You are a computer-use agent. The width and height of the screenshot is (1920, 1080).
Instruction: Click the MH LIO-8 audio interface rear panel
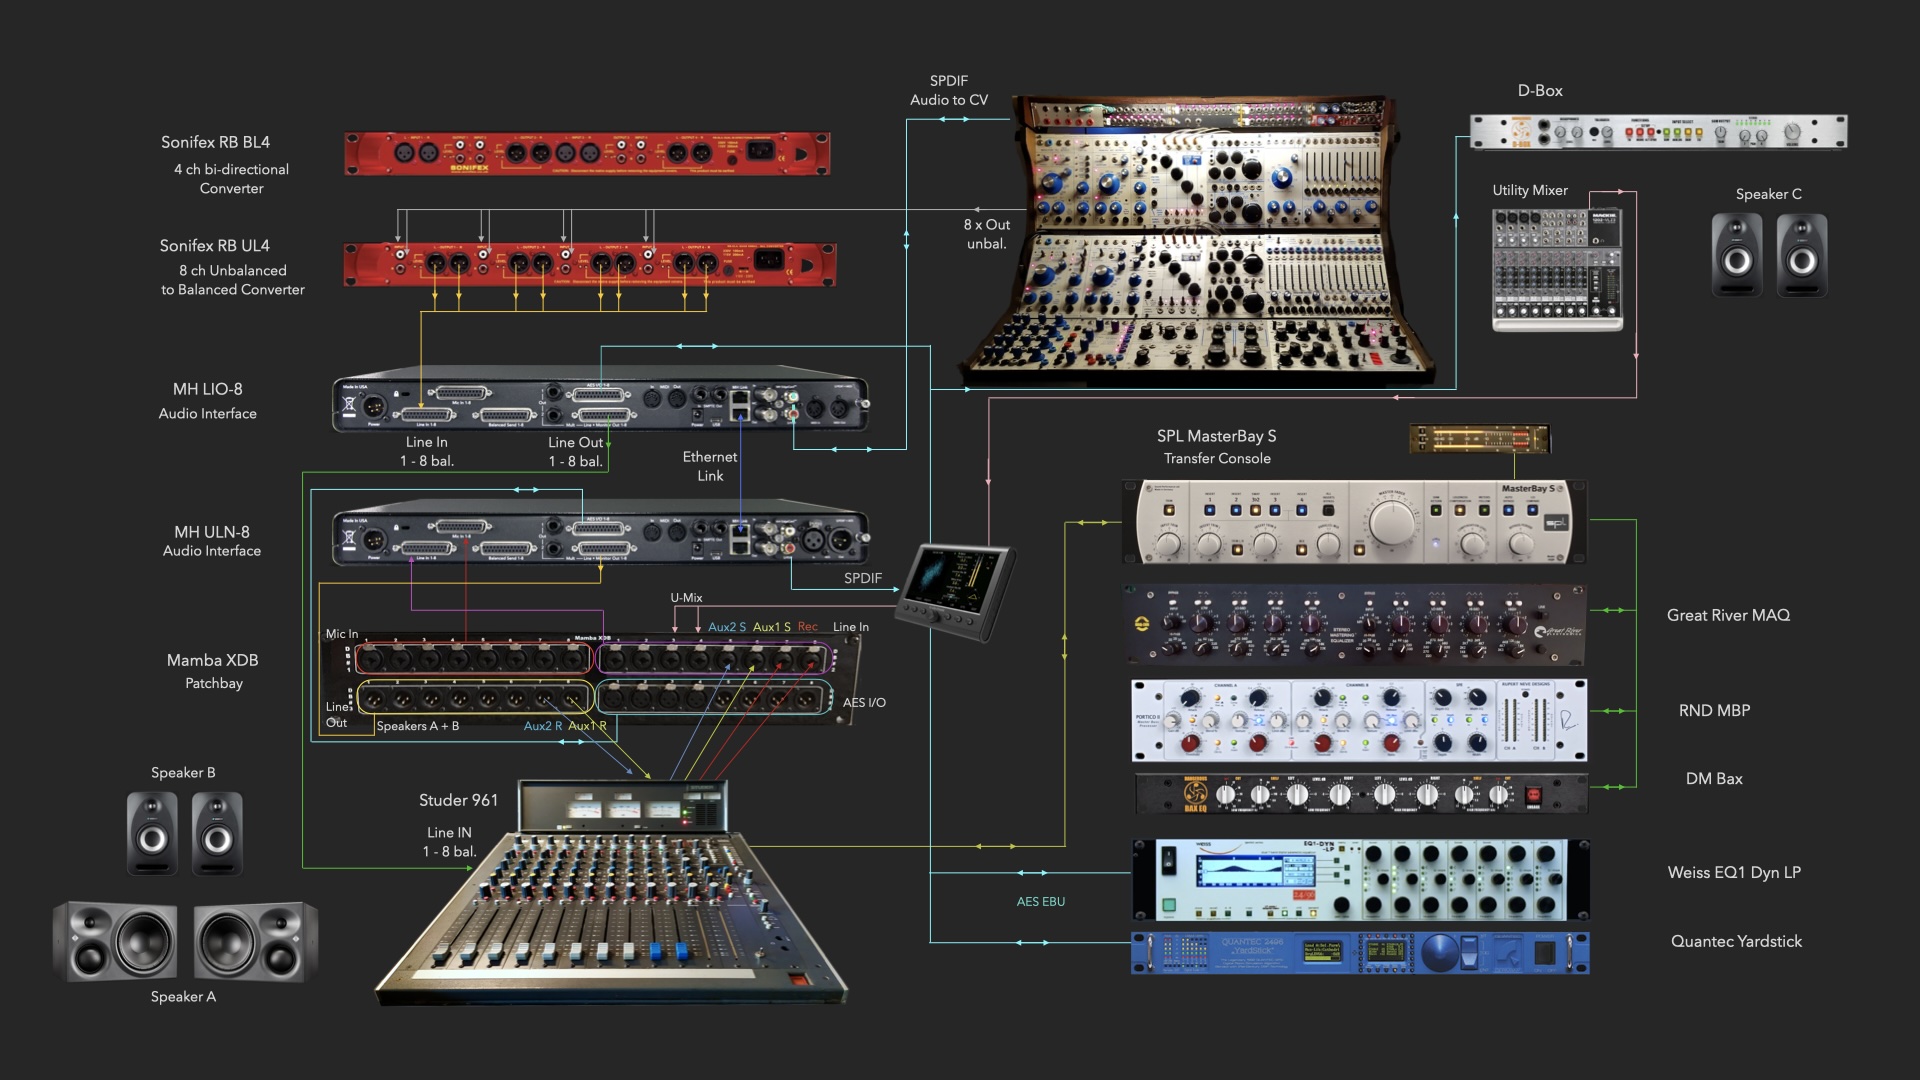(600, 404)
